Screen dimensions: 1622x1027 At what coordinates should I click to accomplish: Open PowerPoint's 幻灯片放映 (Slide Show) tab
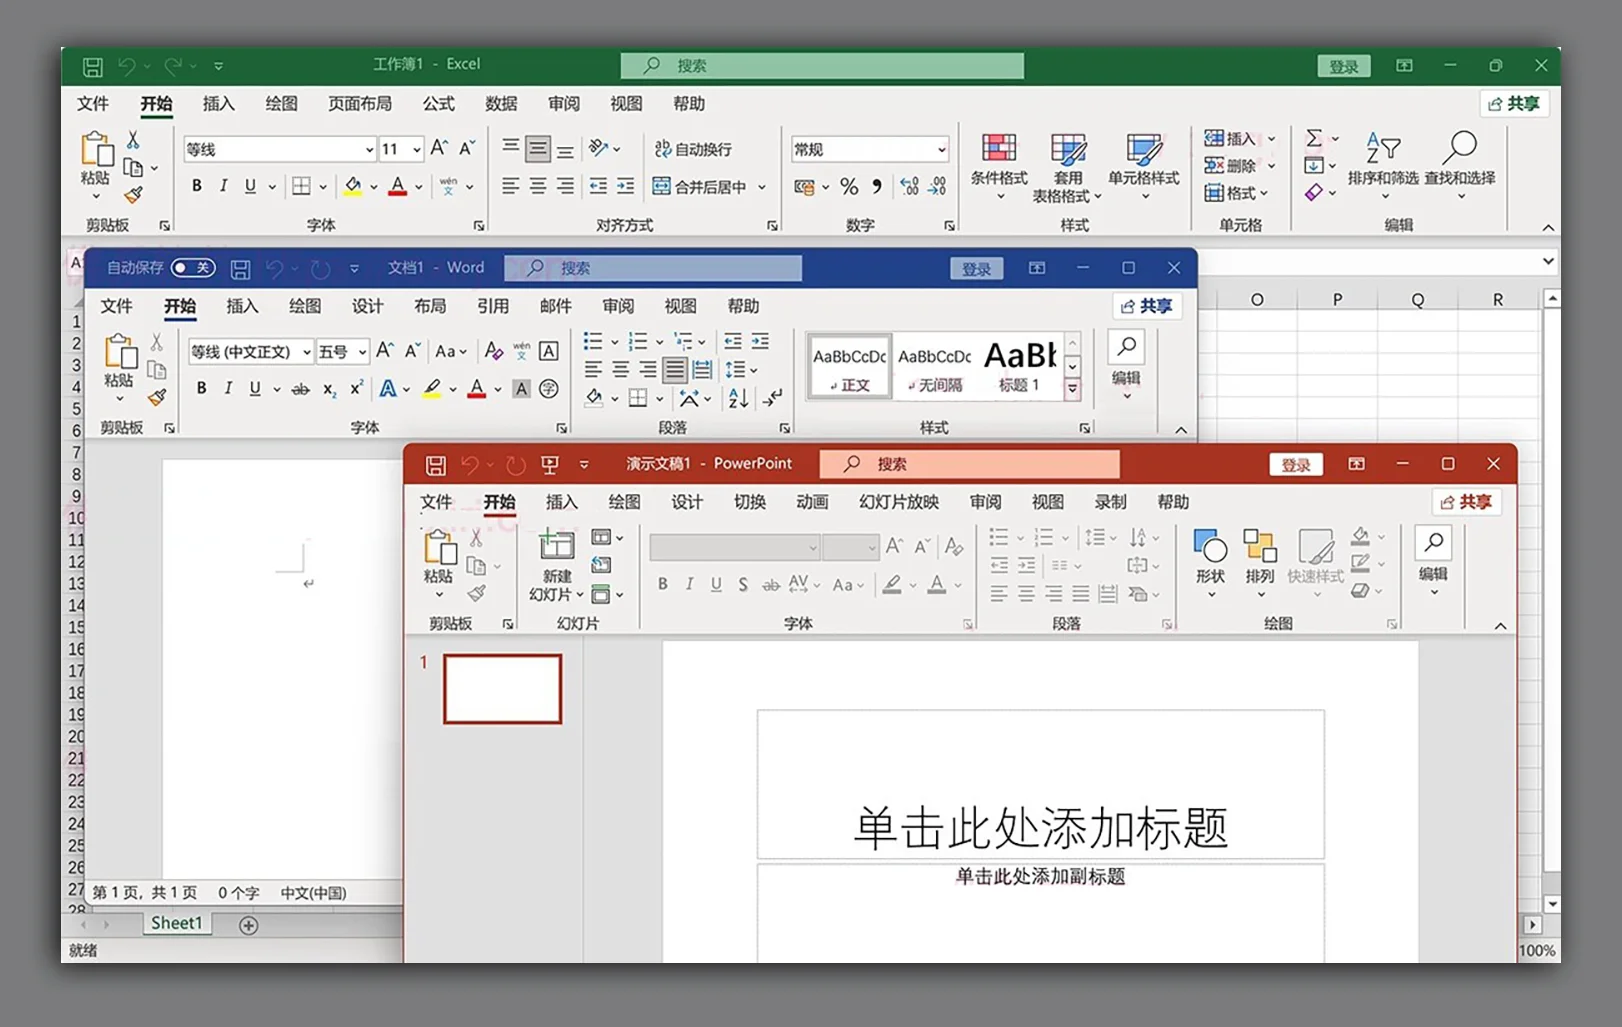coord(899,502)
